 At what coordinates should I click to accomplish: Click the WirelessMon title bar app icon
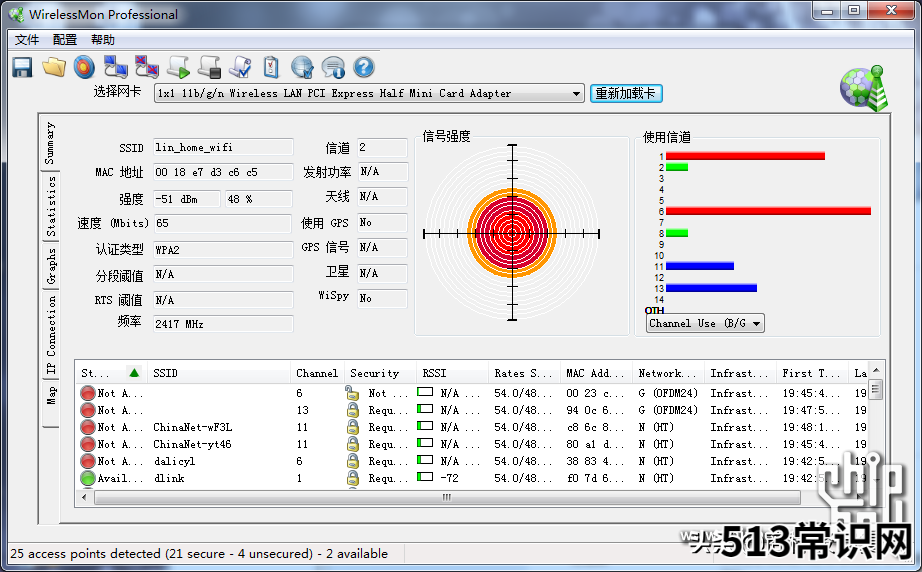pos(16,14)
